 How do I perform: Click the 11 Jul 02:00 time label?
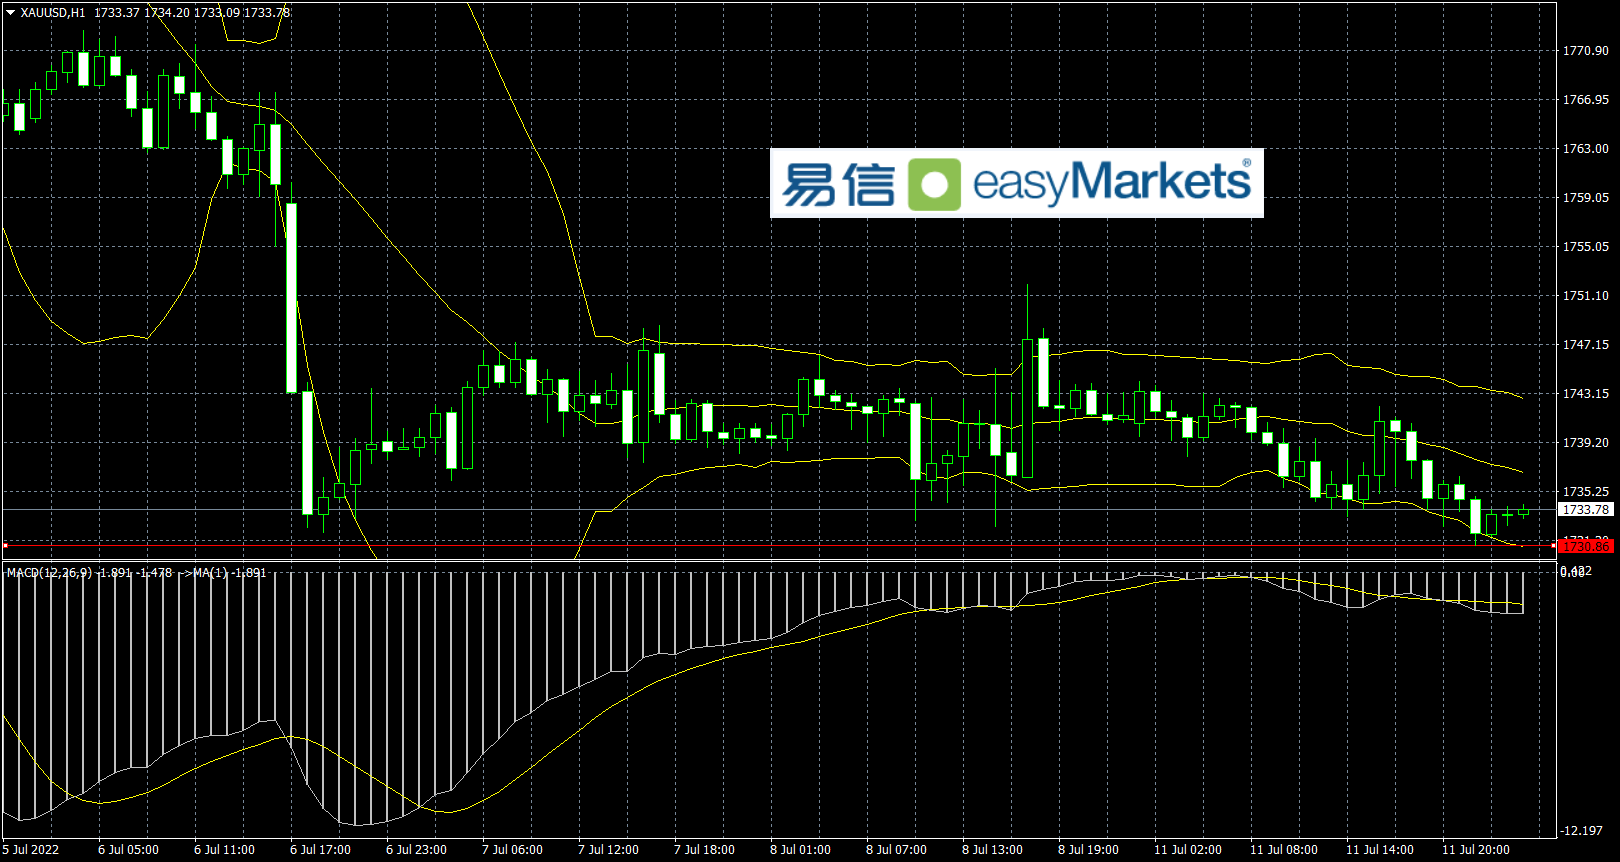[1188, 850]
